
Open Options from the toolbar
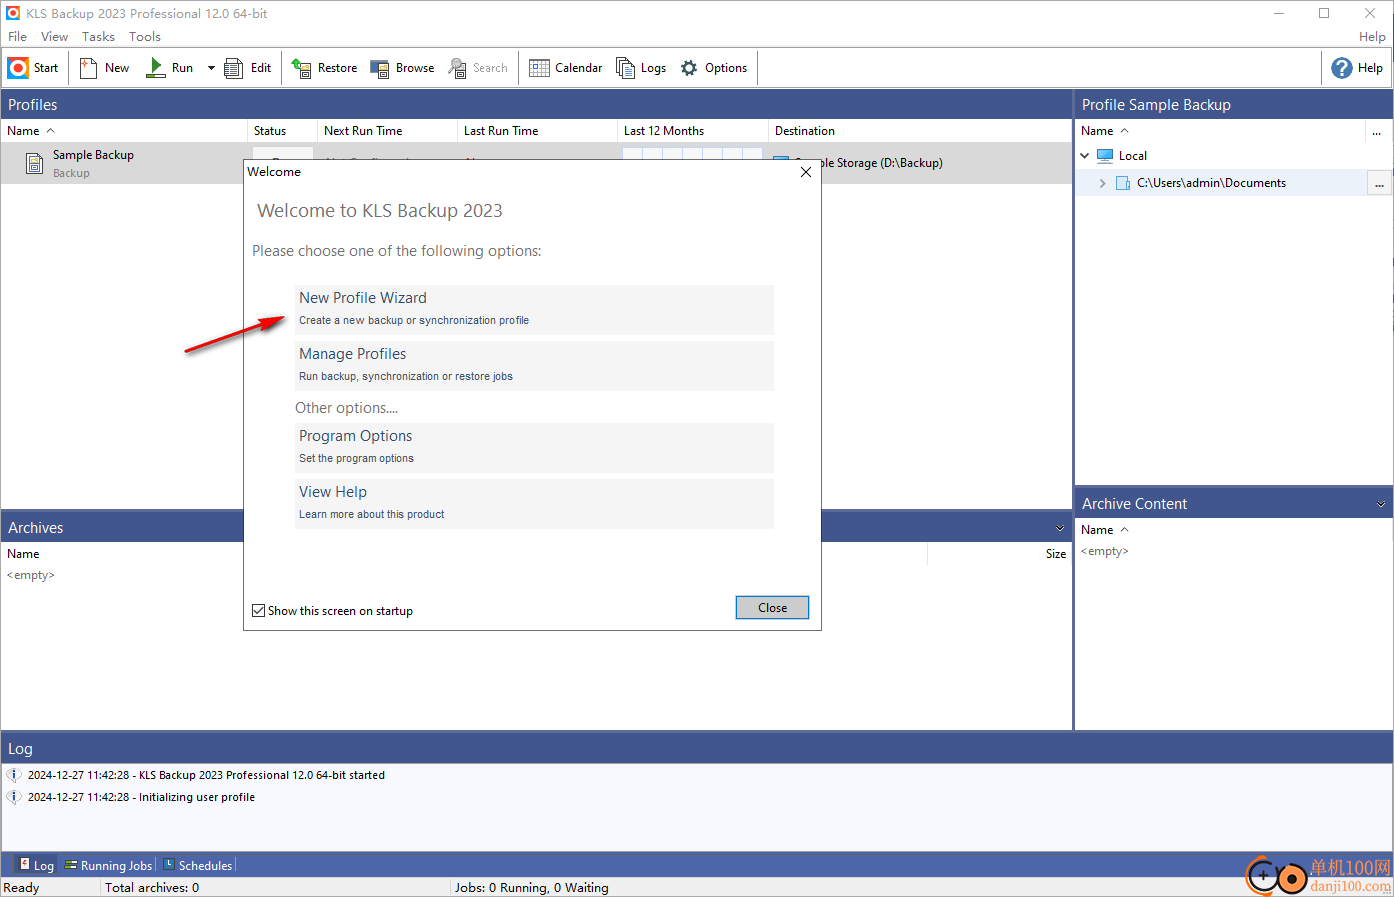coord(714,68)
